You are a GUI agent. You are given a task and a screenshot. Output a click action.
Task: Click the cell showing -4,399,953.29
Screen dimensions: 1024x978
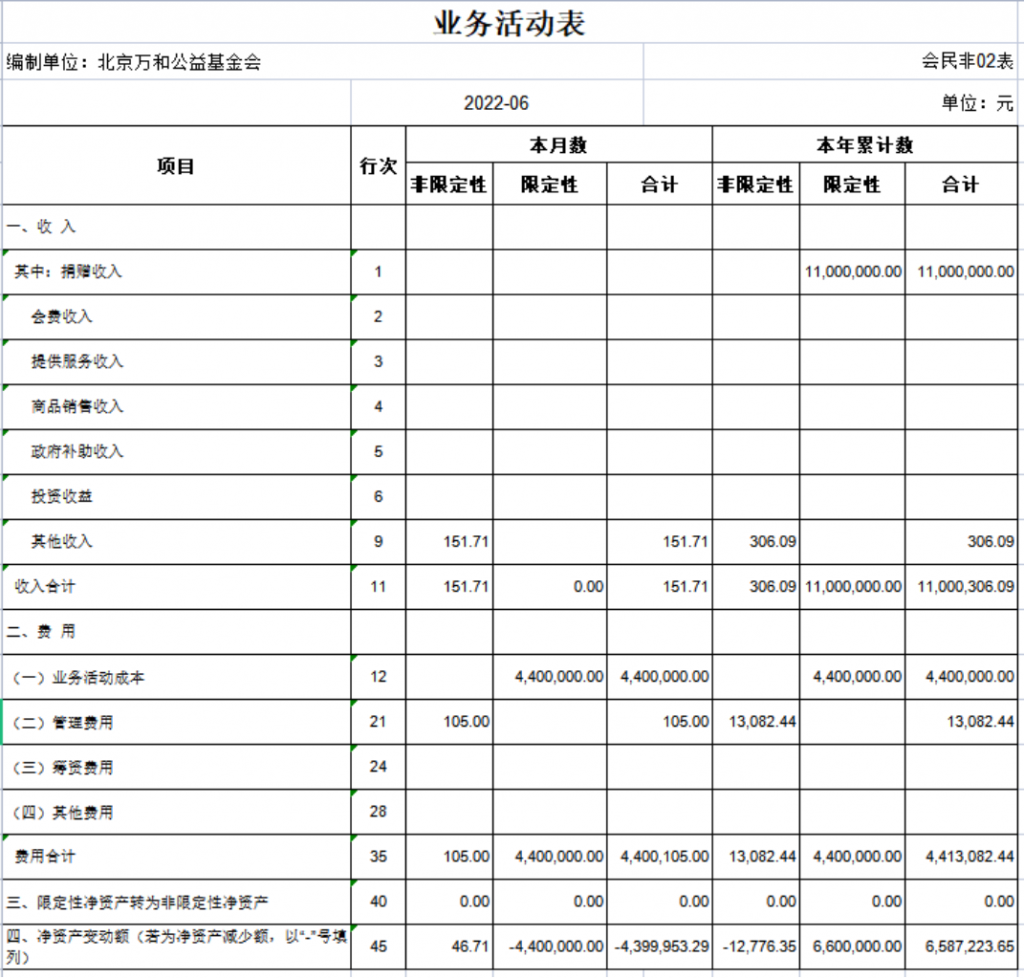click(659, 946)
